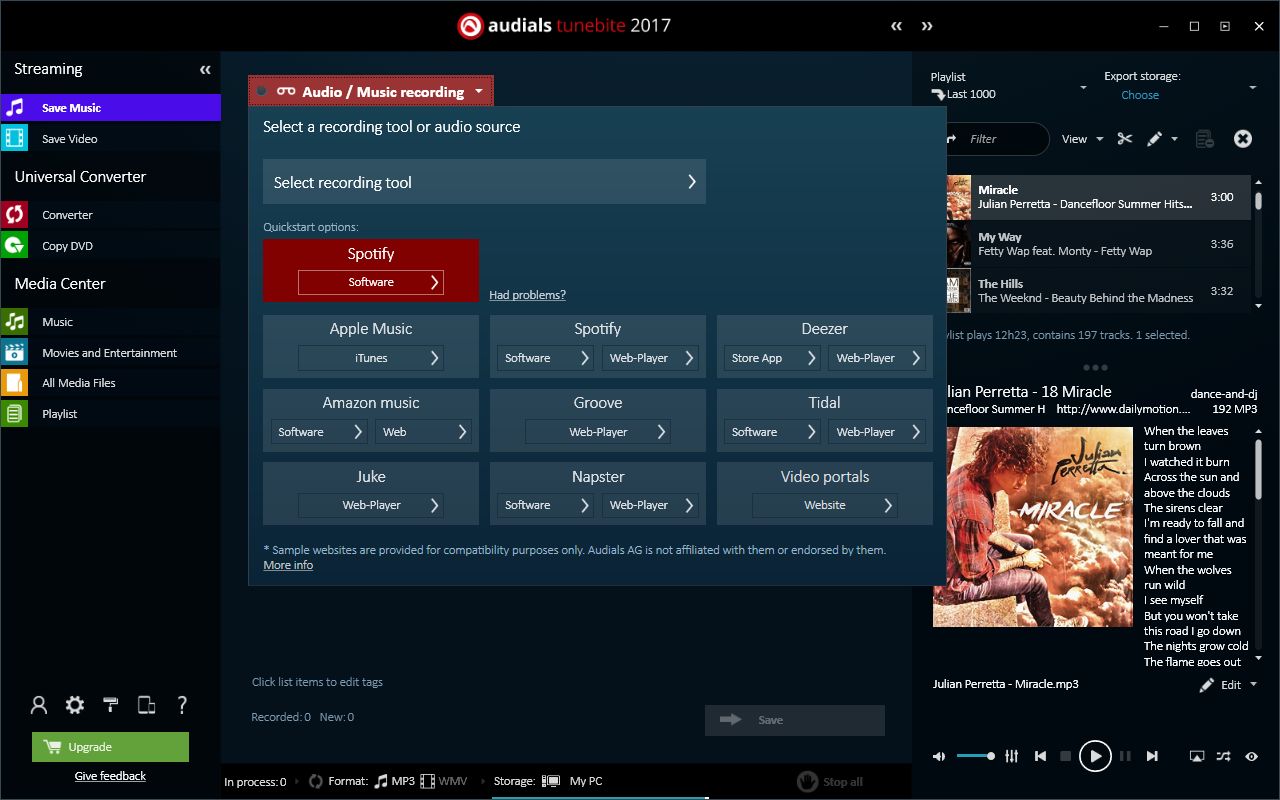Select Groove Web-Player option
The image size is (1280, 800).
click(x=598, y=432)
